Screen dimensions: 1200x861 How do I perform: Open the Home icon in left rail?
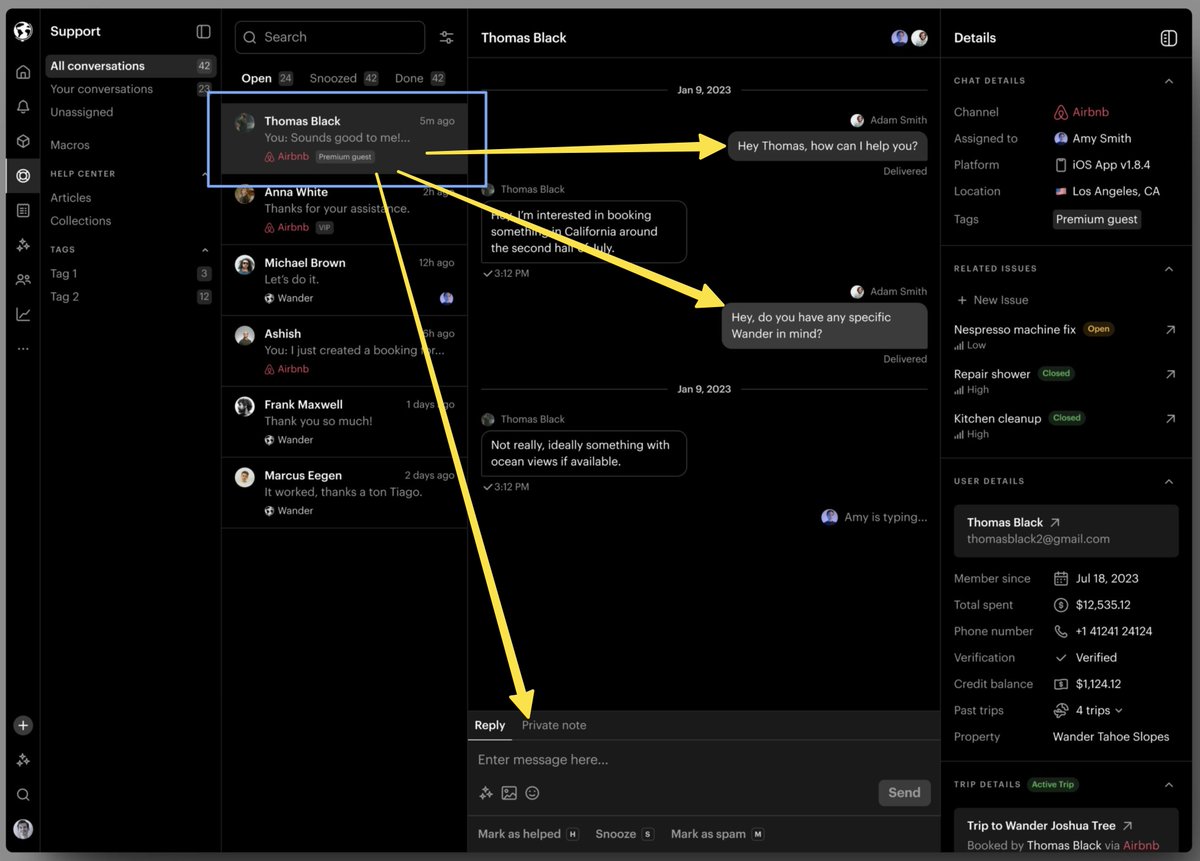[x=23, y=72]
